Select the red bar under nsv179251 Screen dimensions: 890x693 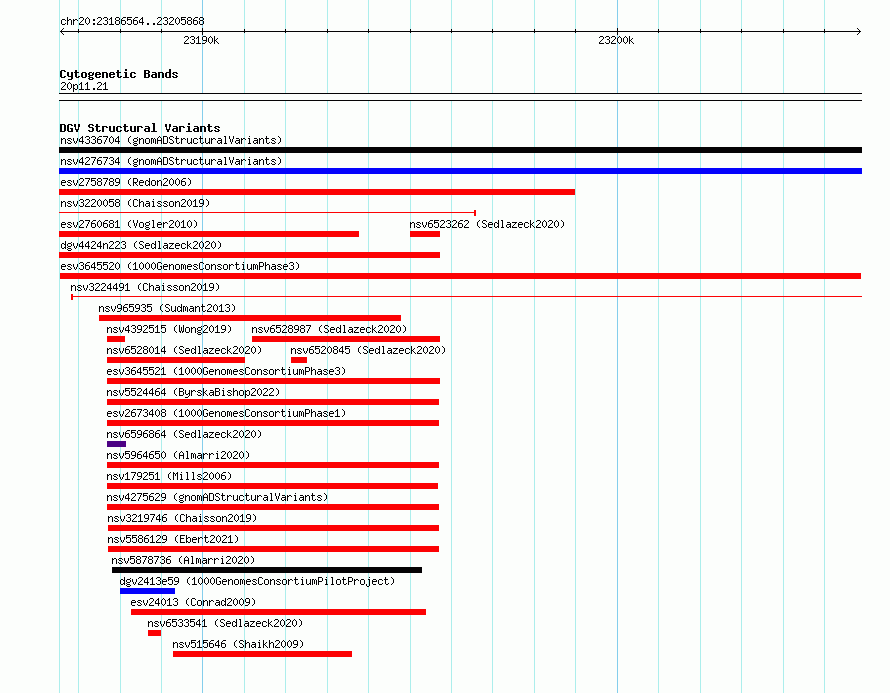click(x=272, y=486)
